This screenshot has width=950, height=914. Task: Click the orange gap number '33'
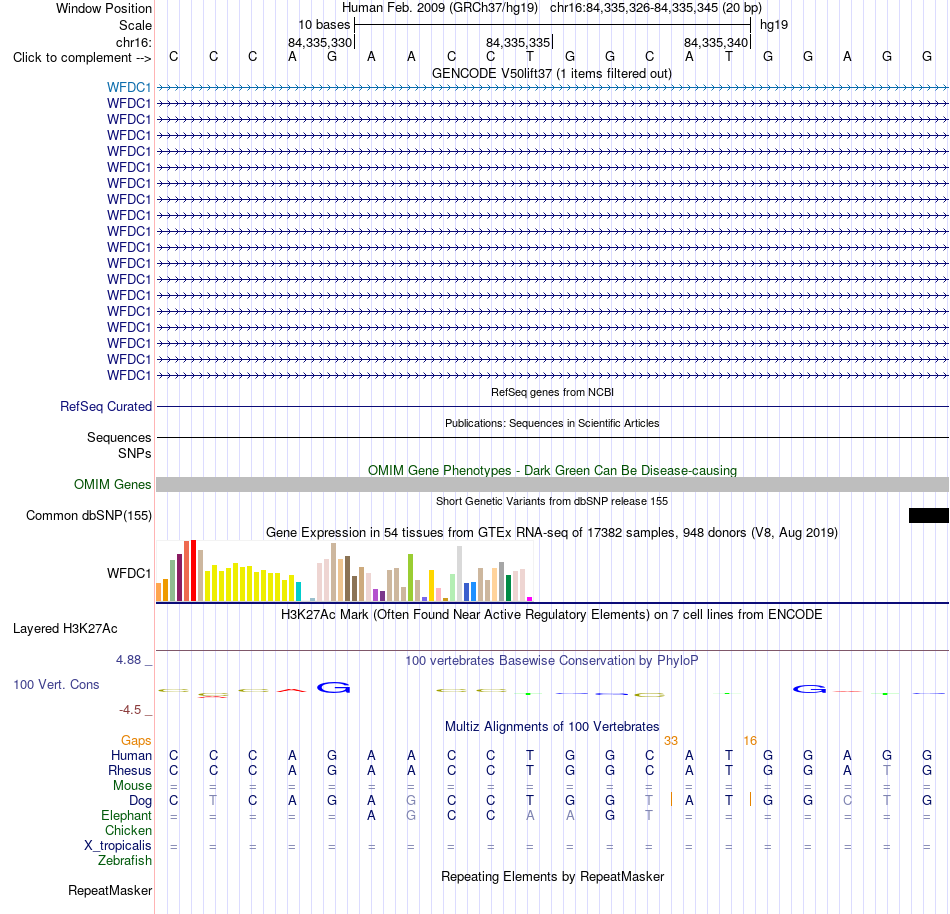671,740
